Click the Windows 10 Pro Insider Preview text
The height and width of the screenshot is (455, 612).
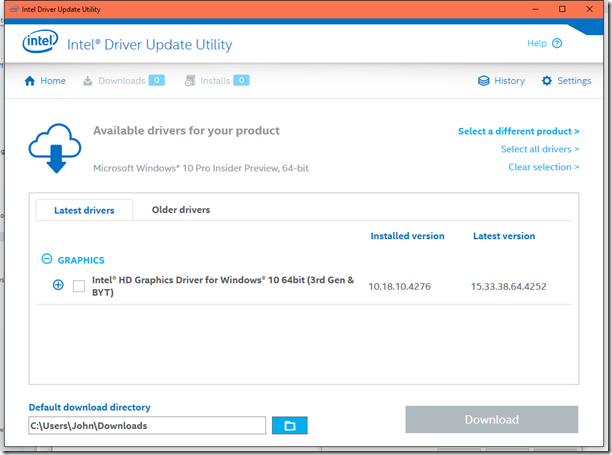click(x=201, y=168)
